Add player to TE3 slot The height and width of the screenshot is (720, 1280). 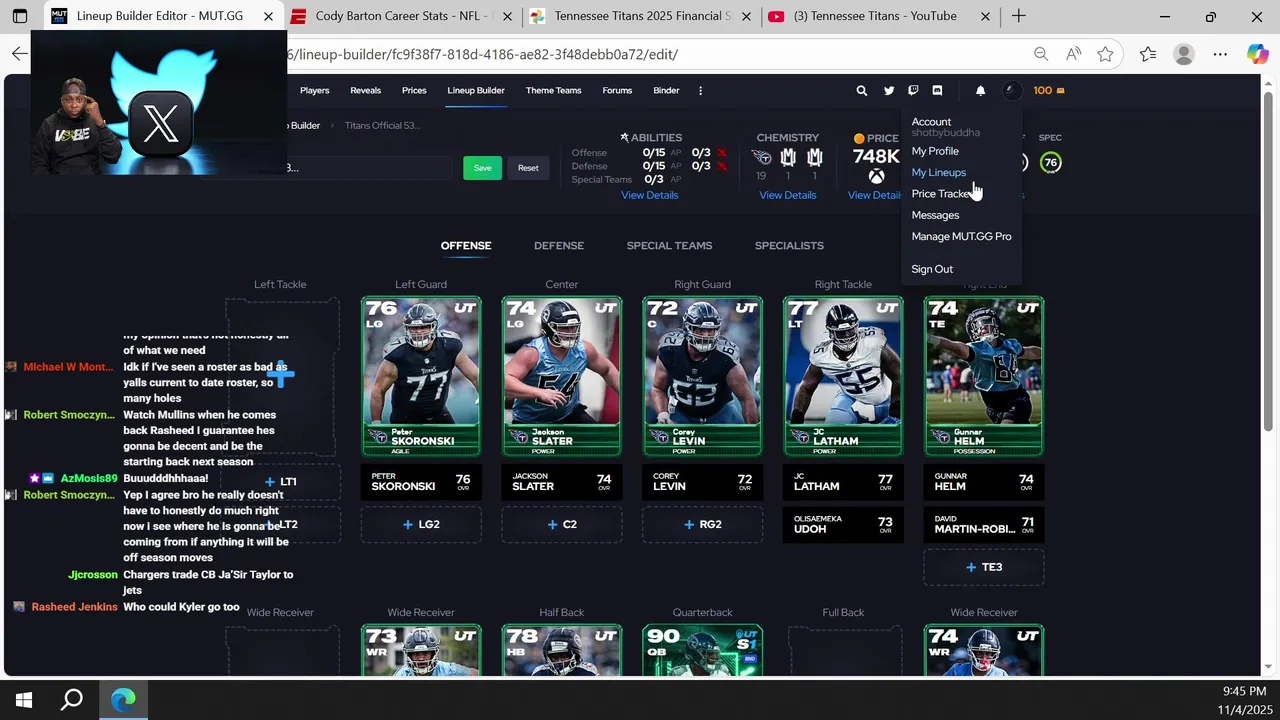point(984,567)
